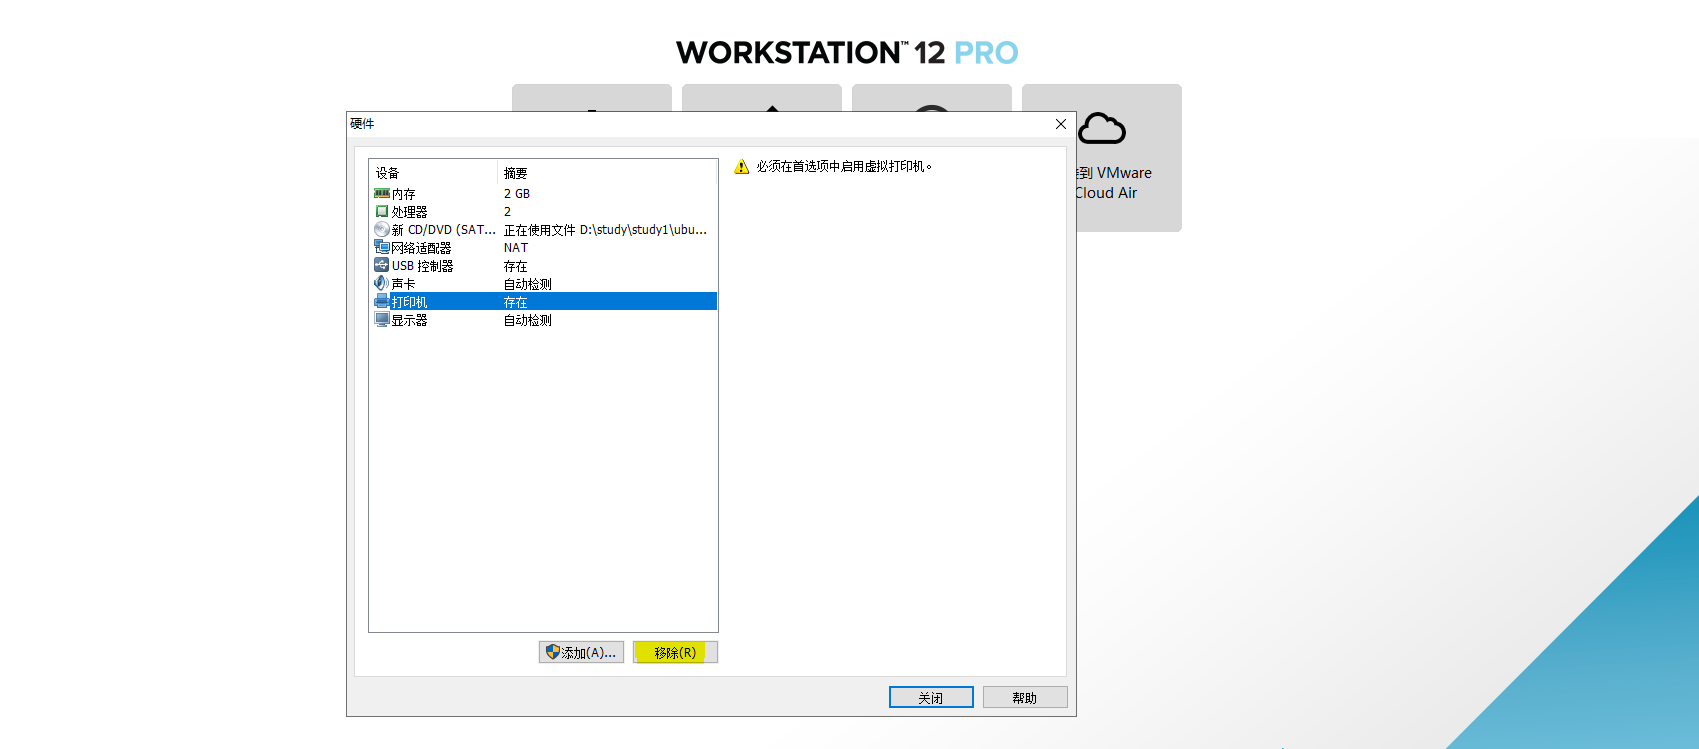Click the Cloud Air label in Workstation window
The width and height of the screenshot is (1699, 749).
(1106, 193)
